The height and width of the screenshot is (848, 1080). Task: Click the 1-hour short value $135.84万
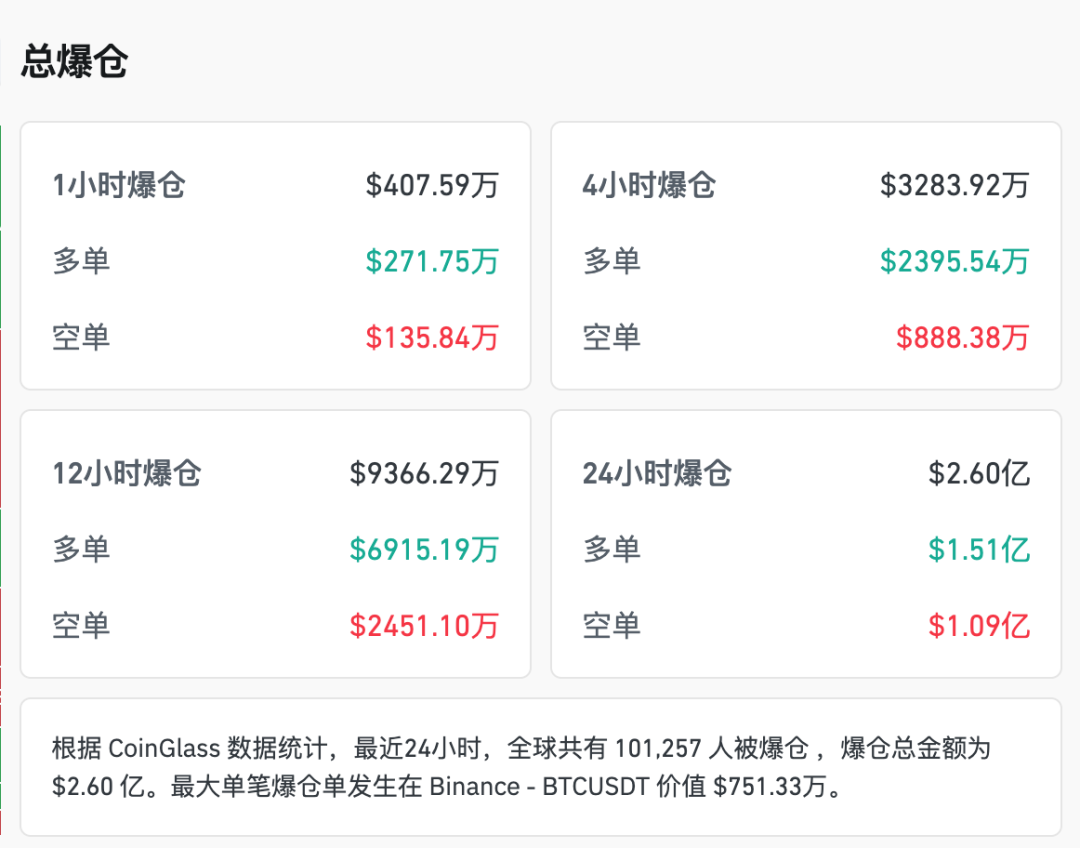[432, 337]
